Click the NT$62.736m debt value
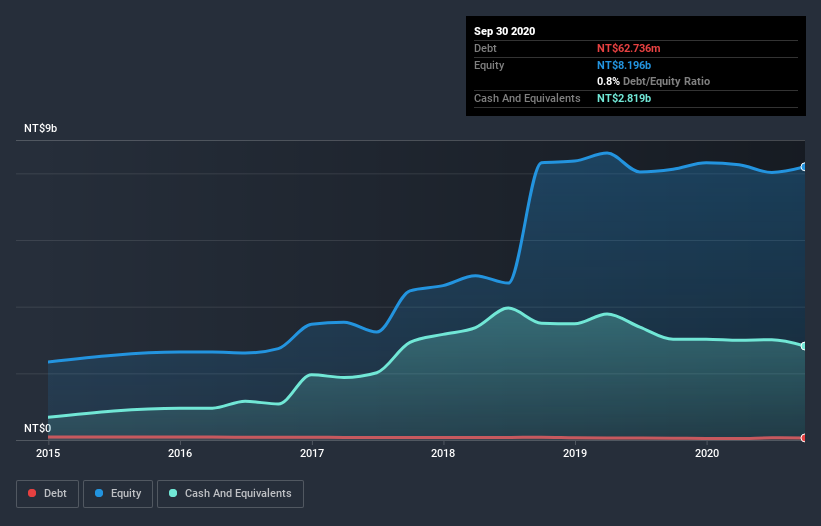Image resolution: width=821 pixels, height=526 pixels. click(x=628, y=48)
